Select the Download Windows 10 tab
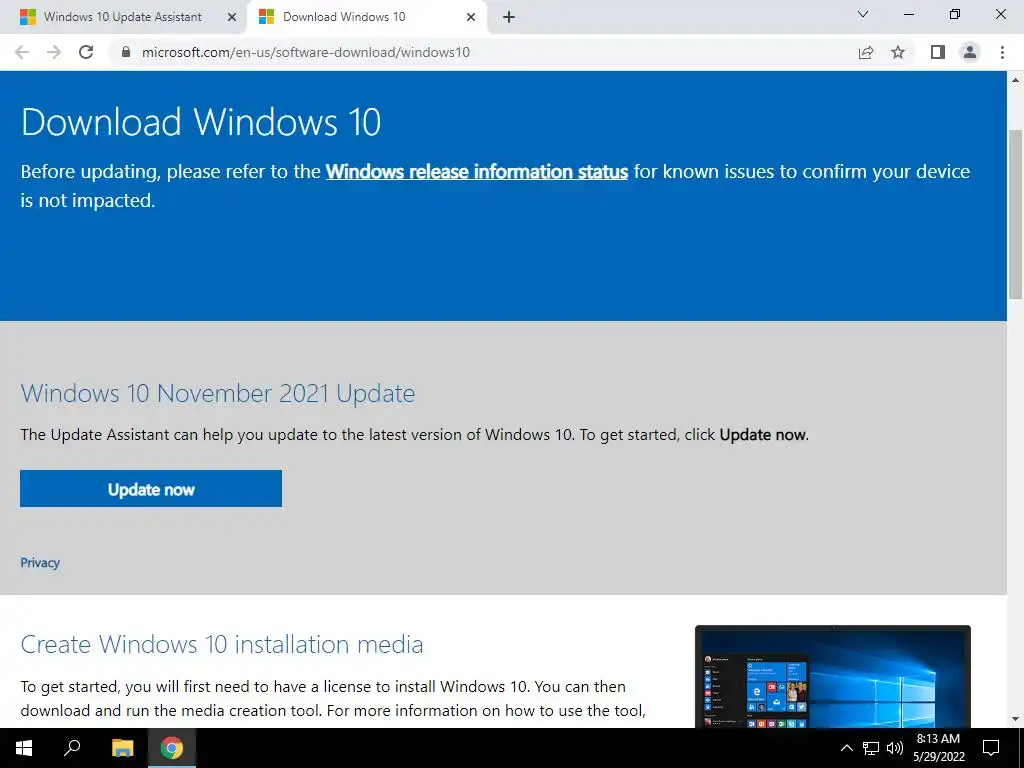Image resolution: width=1024 pixels, height=768 pixels. (366, 17)
